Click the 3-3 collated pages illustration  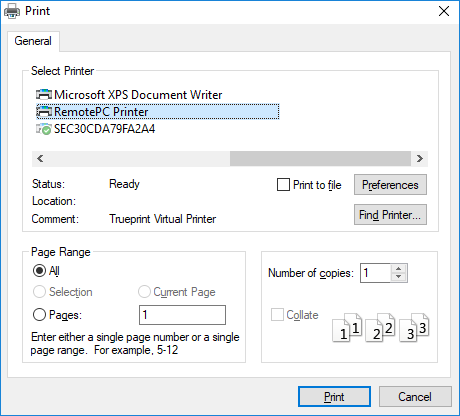(x=414, y=327)
